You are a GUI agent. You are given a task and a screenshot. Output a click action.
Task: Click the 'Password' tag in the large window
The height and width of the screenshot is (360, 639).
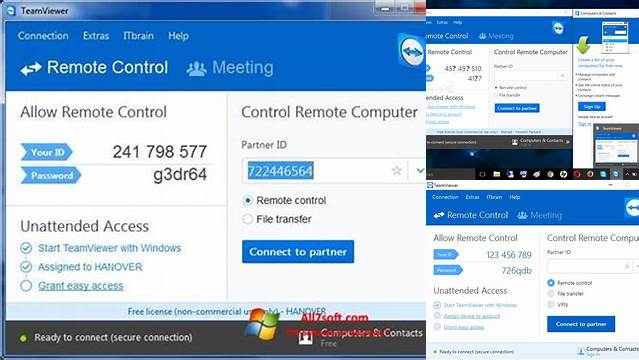tap(51, 175)
